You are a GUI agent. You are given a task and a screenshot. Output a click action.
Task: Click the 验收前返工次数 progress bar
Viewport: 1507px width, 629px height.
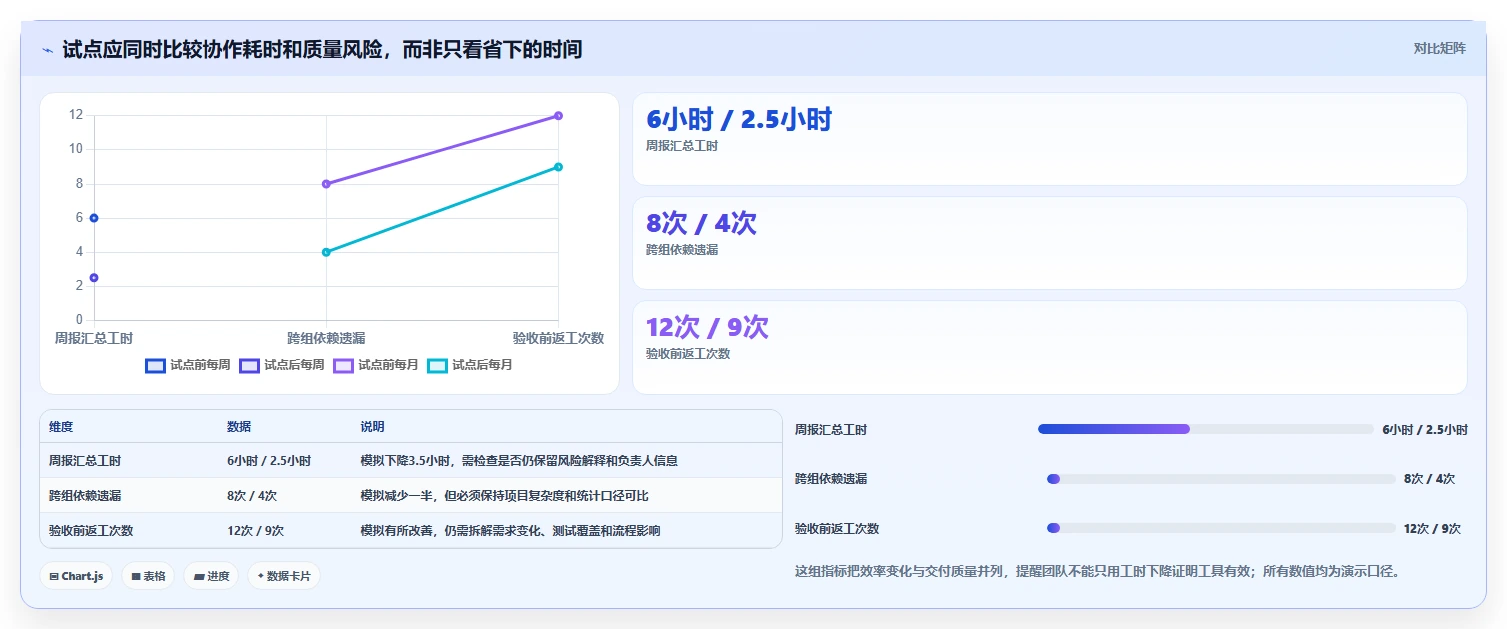pyautogui.click(x=1220, y=528)
